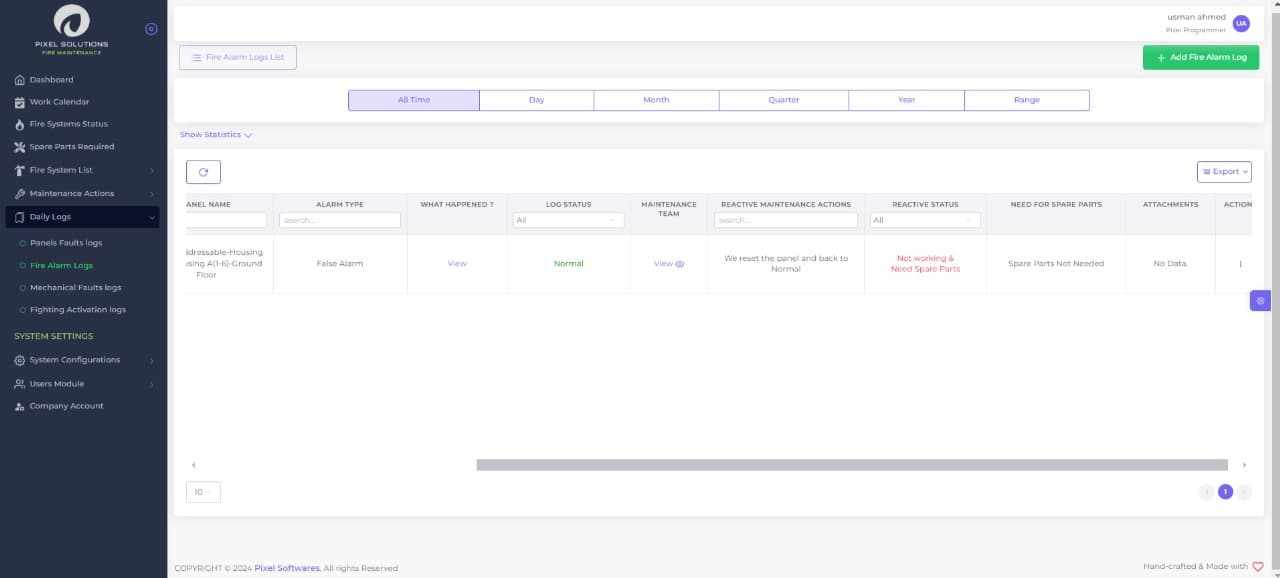Expand Show Statistics section
The width and height of the screenshot is (1280, 578).
click(216, 135)
